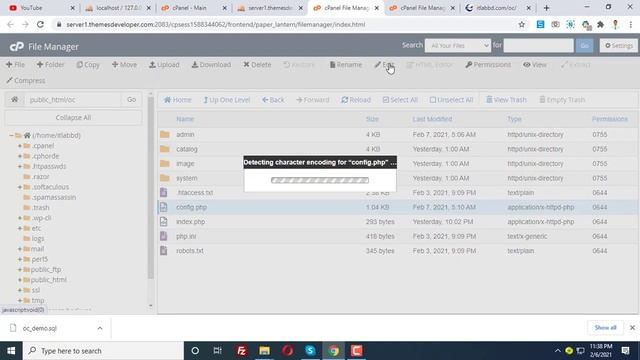Click the Copy toolbar button
The image size is (640, 360).
point(88,64)
